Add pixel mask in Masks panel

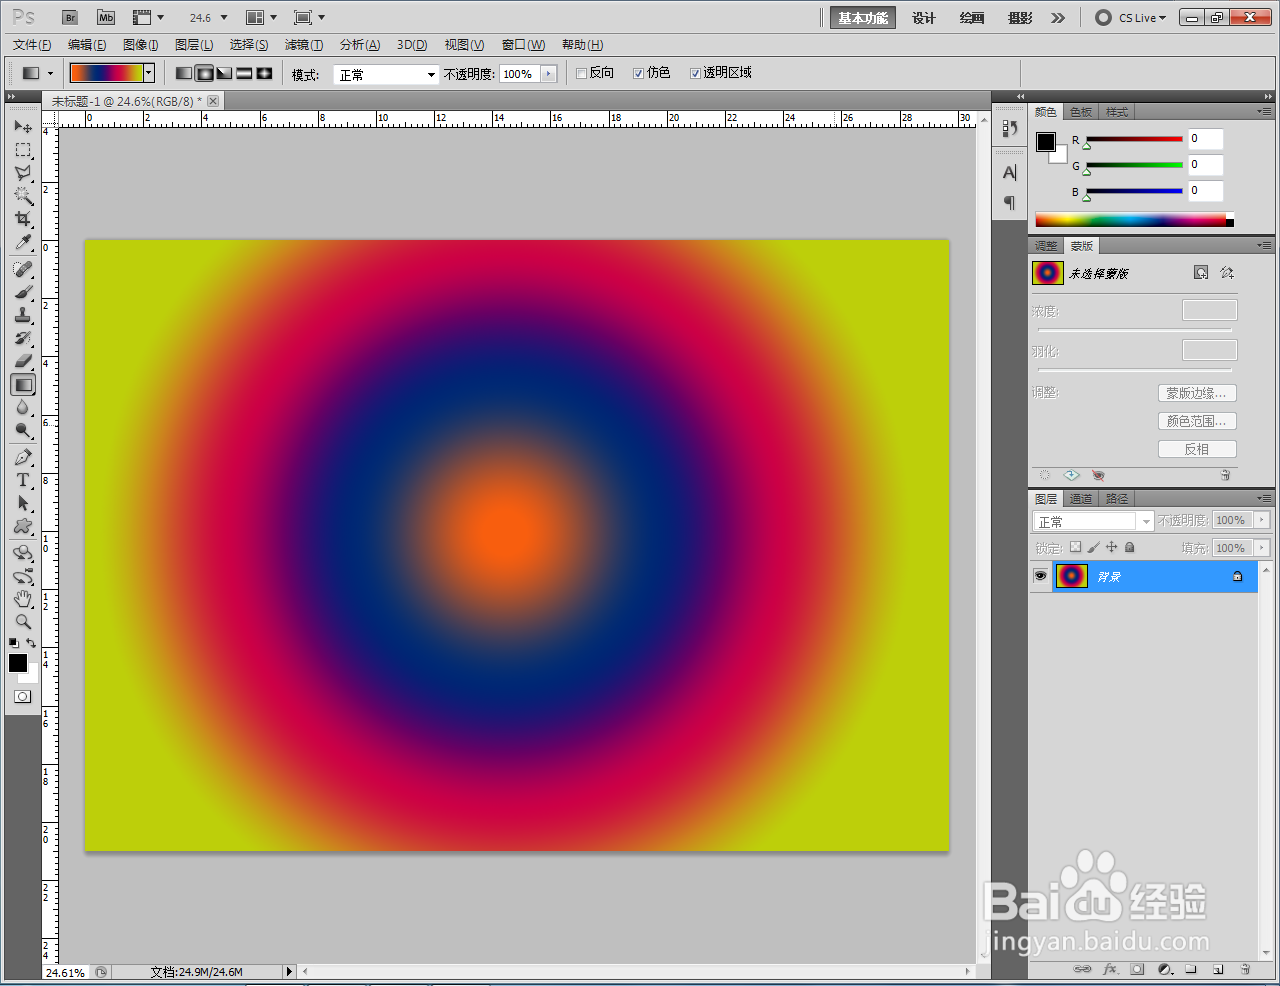click(x=1201, y=273)
